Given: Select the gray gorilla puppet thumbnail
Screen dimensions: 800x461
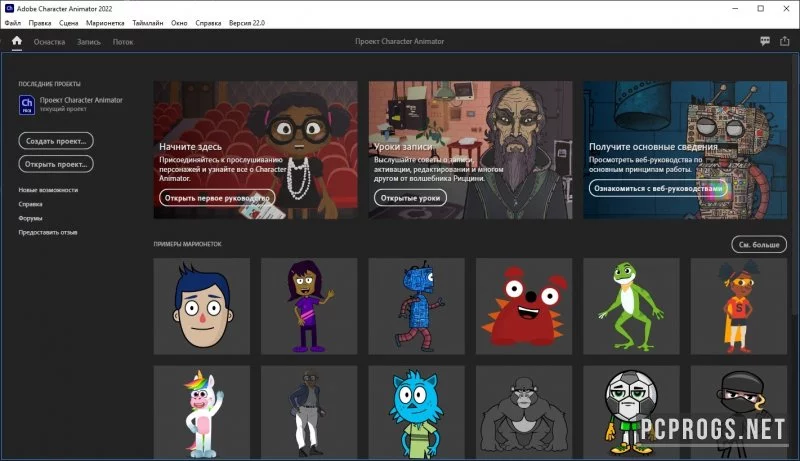Looking at the screenshot, I should coord(524,412).
